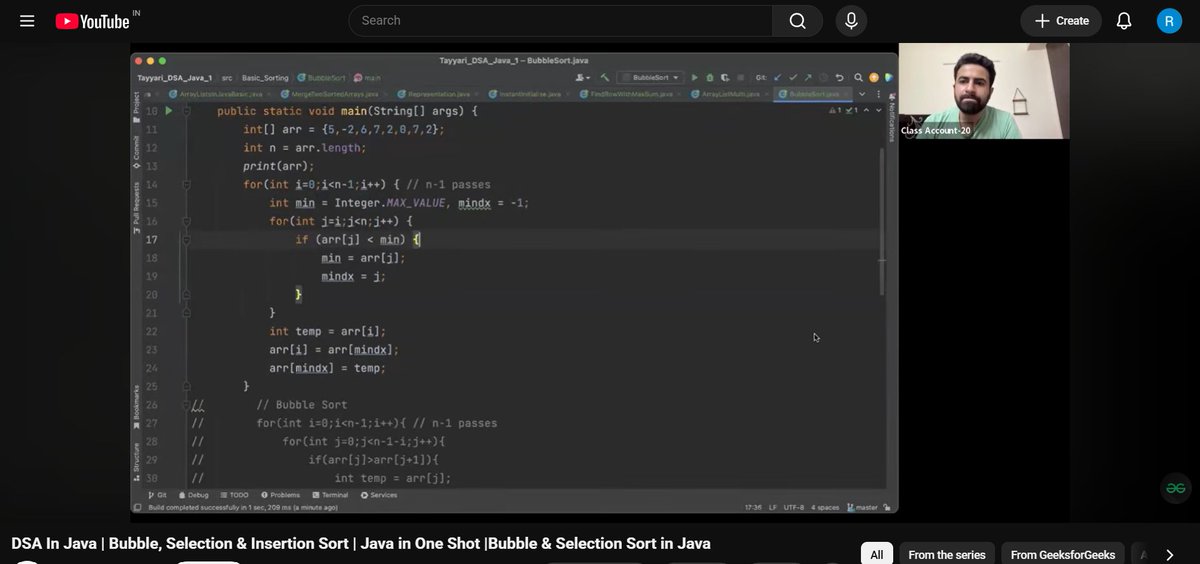Collapse the if block at line 17

coord(186,240)
